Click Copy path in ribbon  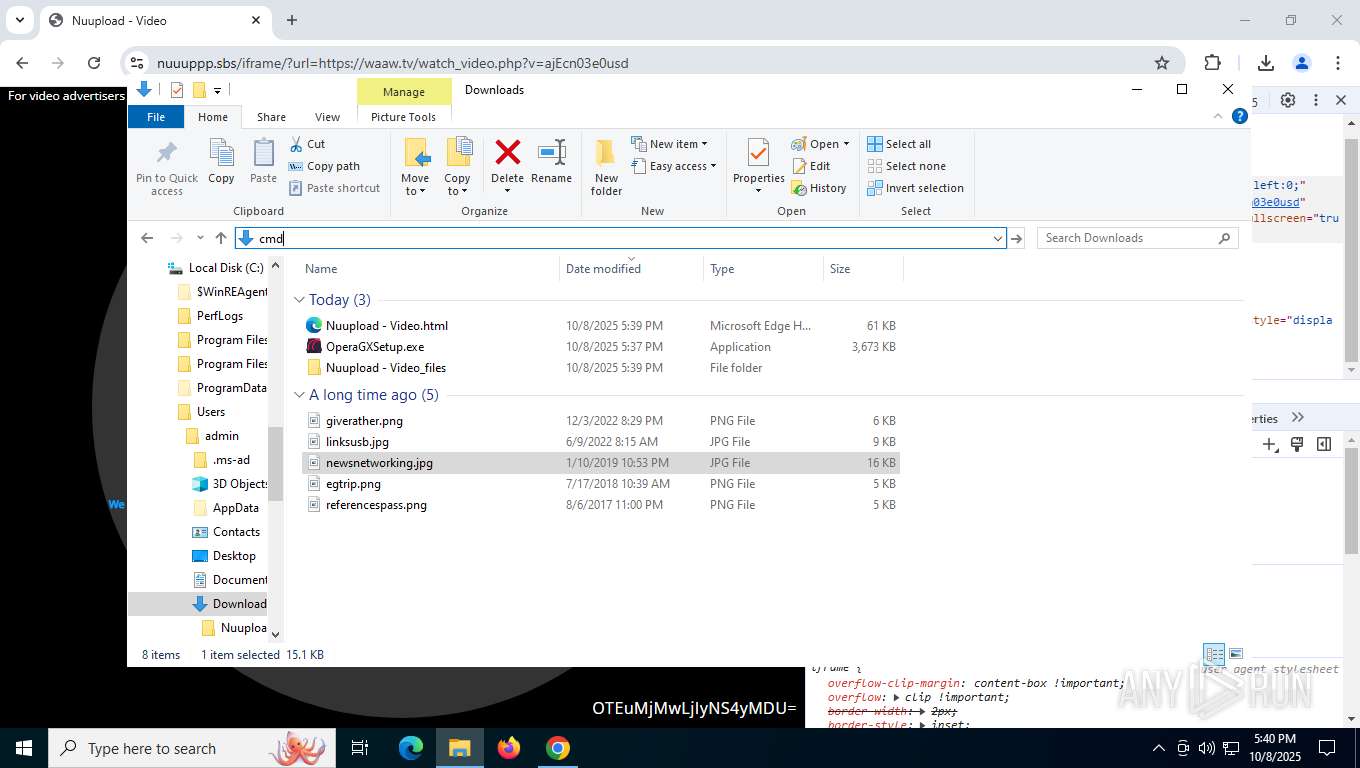click(324, 166)
